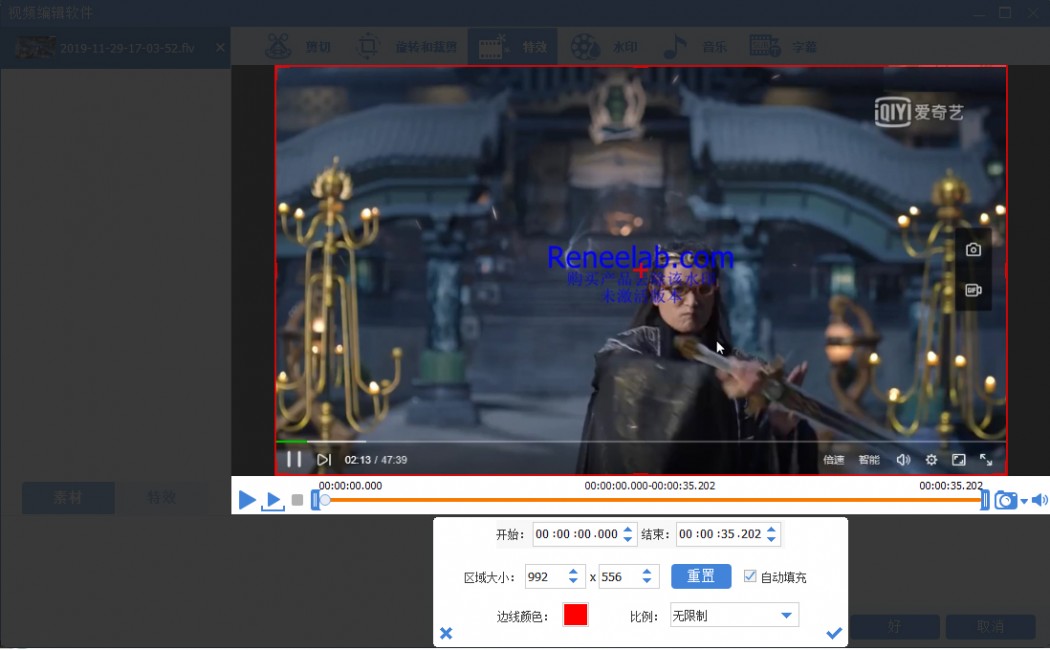1050x650 pixels.
Task: Open the 剪切 cut tool
Action: coord(299,47)
